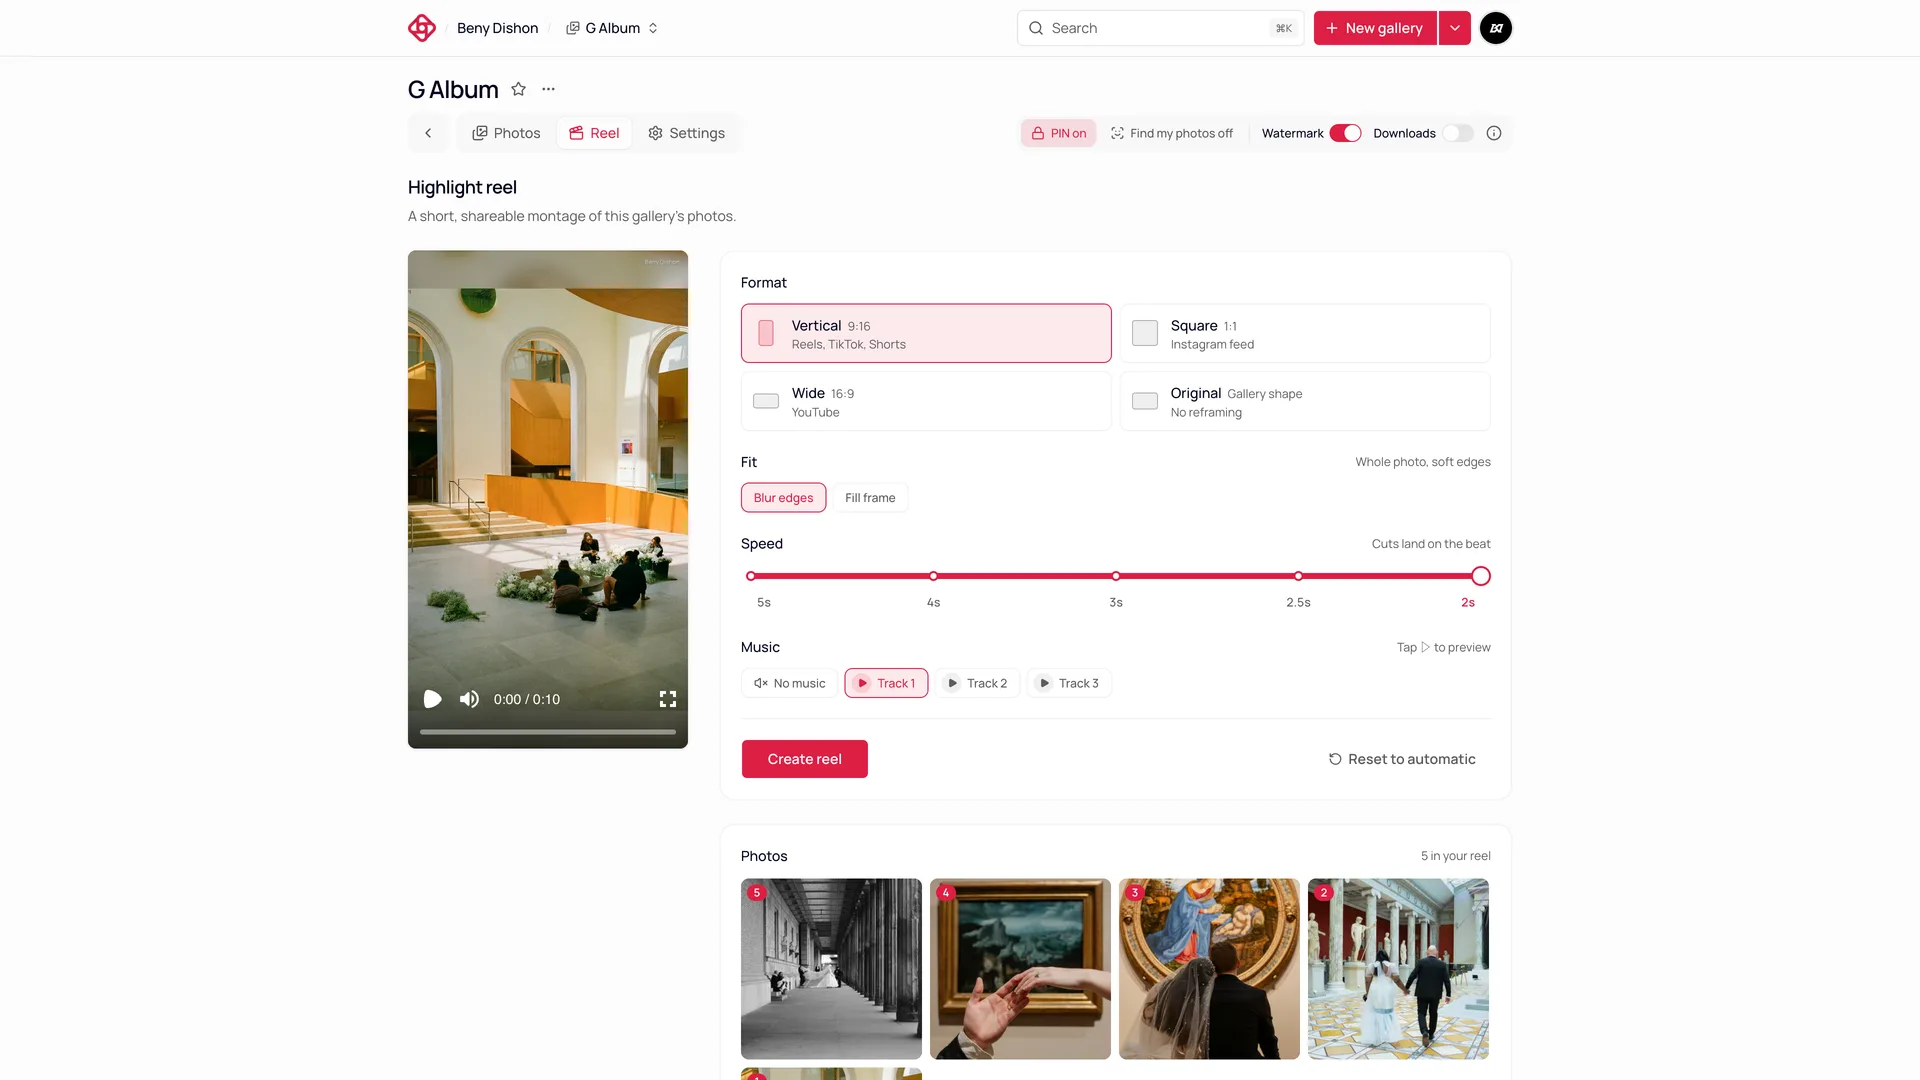Click the red app logo icon
Screen dimensions: 1920x1080
pyautogui.click(x=422, y=28)
